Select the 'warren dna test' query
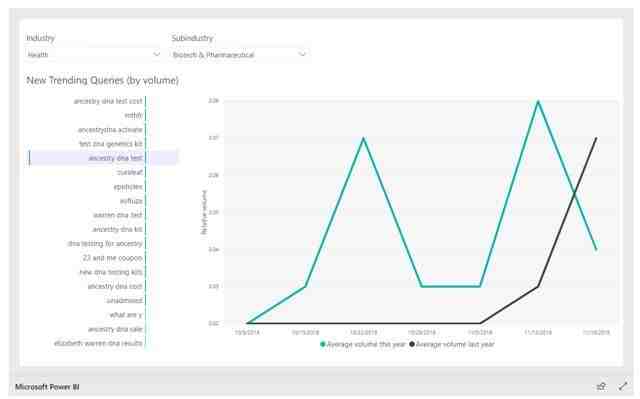Image resolution: width=640 pixels, height=399 pixels. [x=118, y=215]
